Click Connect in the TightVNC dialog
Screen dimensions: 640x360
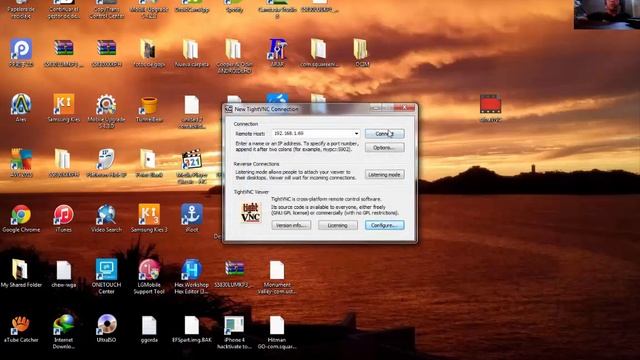(x=384, y=133)
